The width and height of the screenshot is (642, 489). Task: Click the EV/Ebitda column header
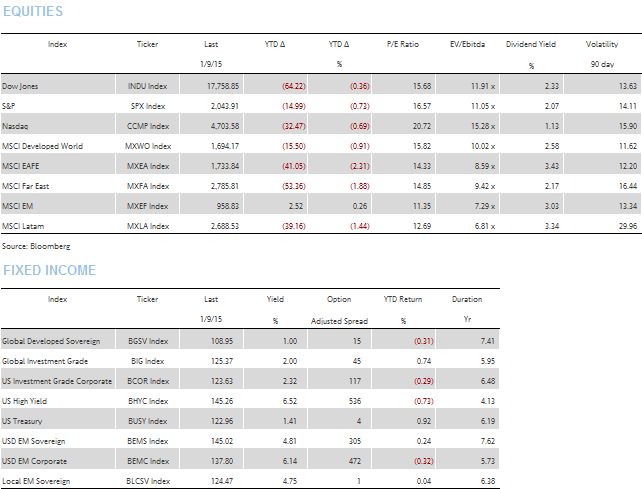tap(469, 44)
